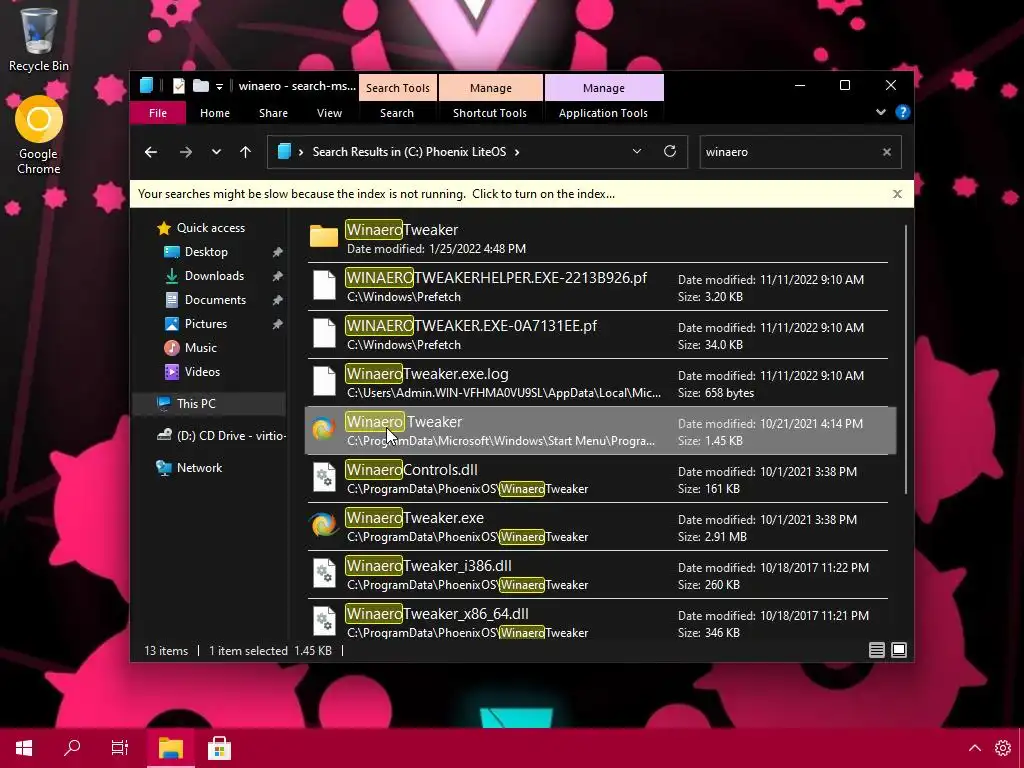Screen dimensions: 1024x768
Task: Show hidden system tray icons
Action: click(974, 748)
